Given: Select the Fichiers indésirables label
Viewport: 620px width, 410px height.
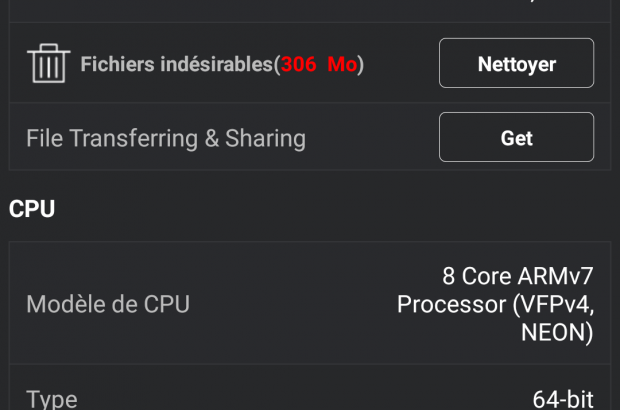Looking at the screenshot, I should (x=176, y=65).
